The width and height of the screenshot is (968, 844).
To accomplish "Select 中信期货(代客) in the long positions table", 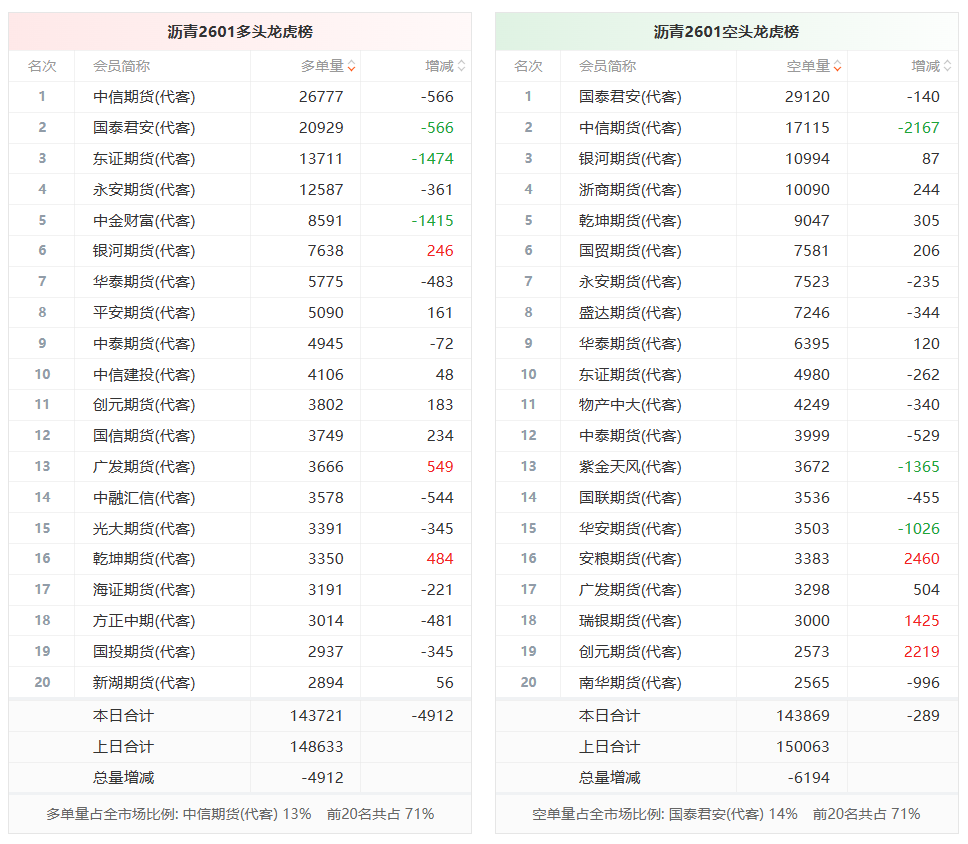I will point(144,97).
